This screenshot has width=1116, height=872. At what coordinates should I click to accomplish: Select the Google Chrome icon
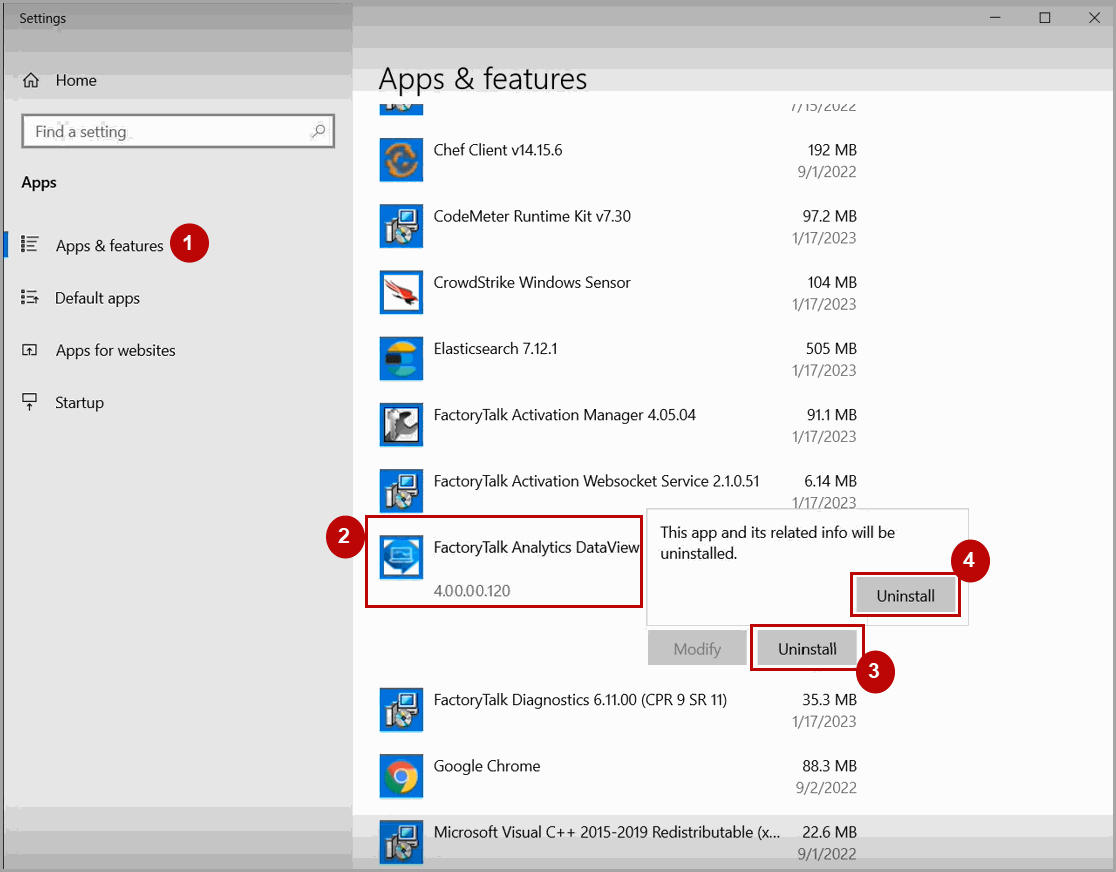pos(401,776)
